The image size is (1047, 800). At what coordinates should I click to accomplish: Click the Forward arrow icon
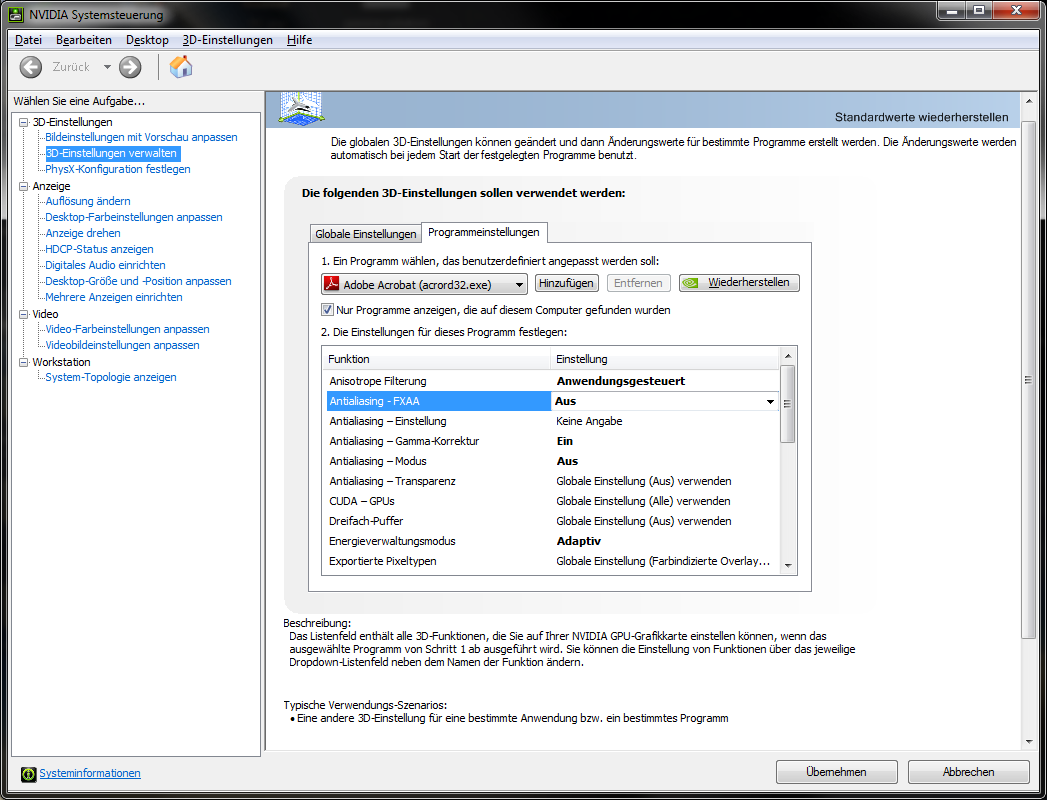point(130,67)
